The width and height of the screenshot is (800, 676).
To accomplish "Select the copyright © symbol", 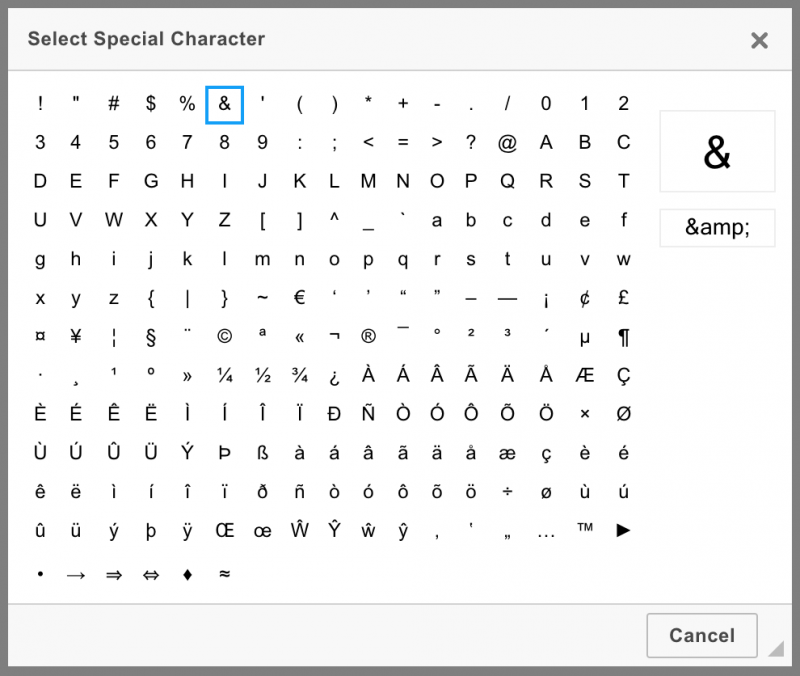I will pyautogui.click(x=224, y=336).
